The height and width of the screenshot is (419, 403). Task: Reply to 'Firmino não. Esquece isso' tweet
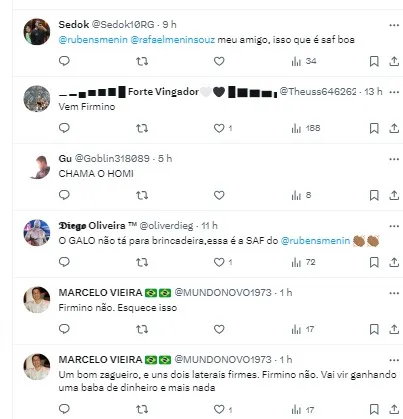click(x=64, y=329)
